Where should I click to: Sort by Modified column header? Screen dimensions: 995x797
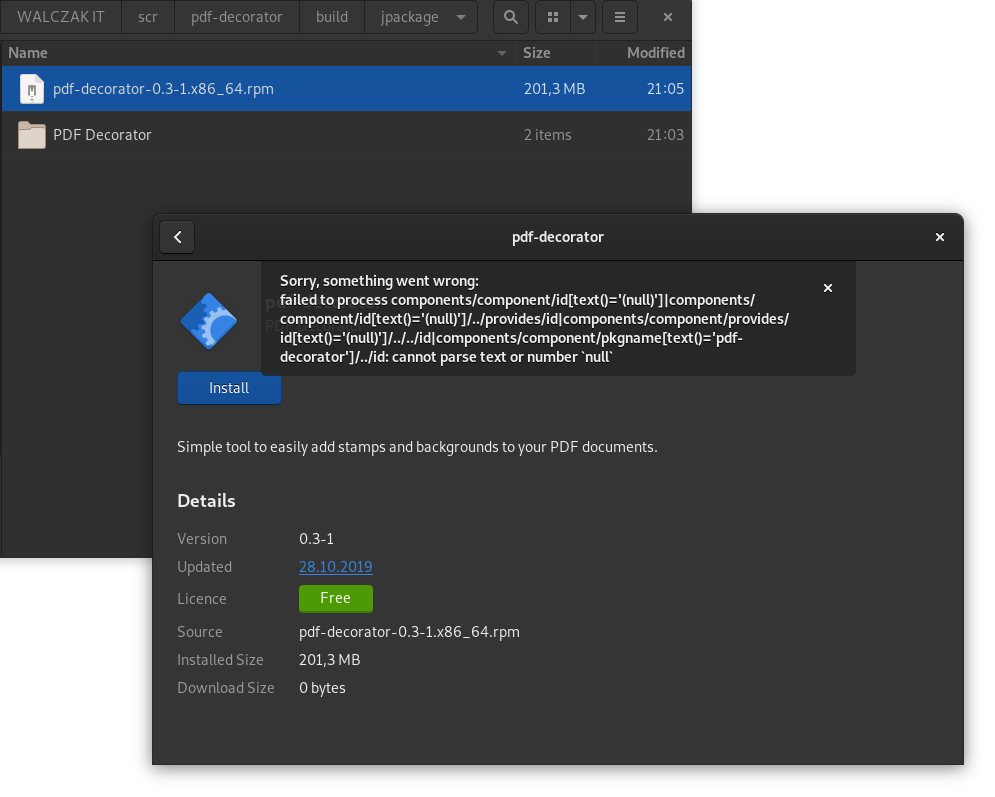655,53
